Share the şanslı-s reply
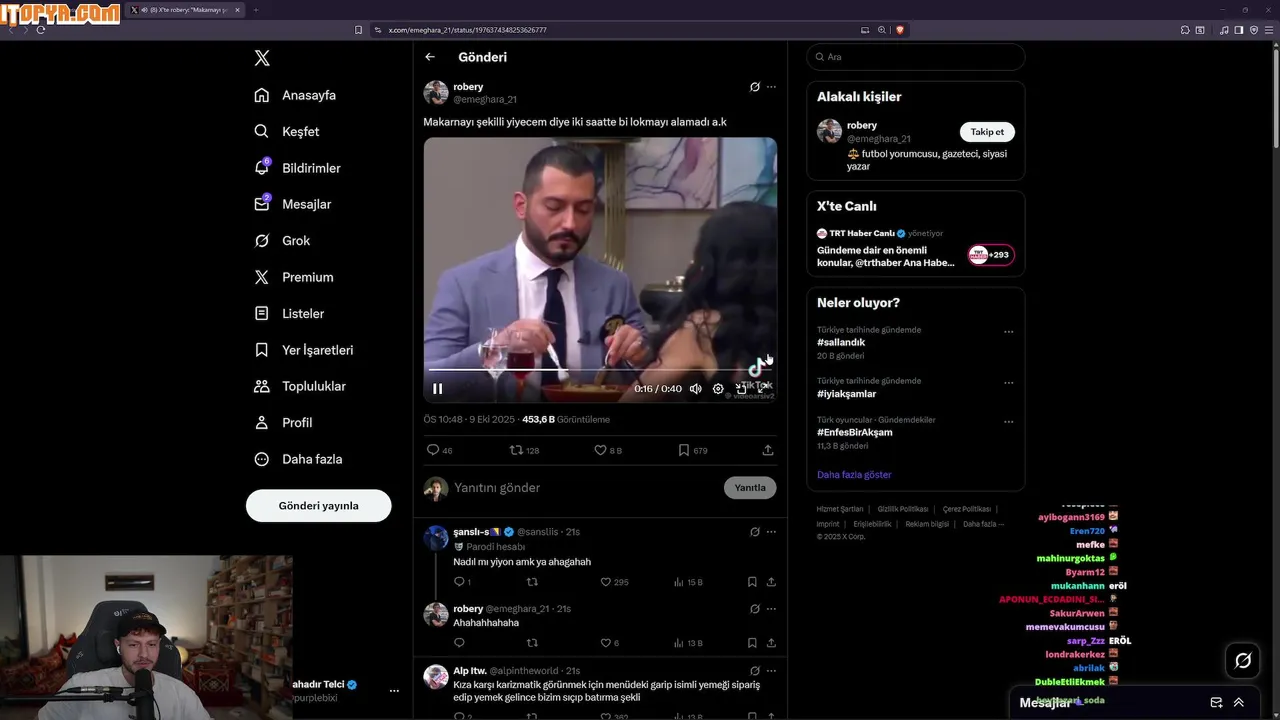Screen dimensions: 1280x720 tap(771, 582)
